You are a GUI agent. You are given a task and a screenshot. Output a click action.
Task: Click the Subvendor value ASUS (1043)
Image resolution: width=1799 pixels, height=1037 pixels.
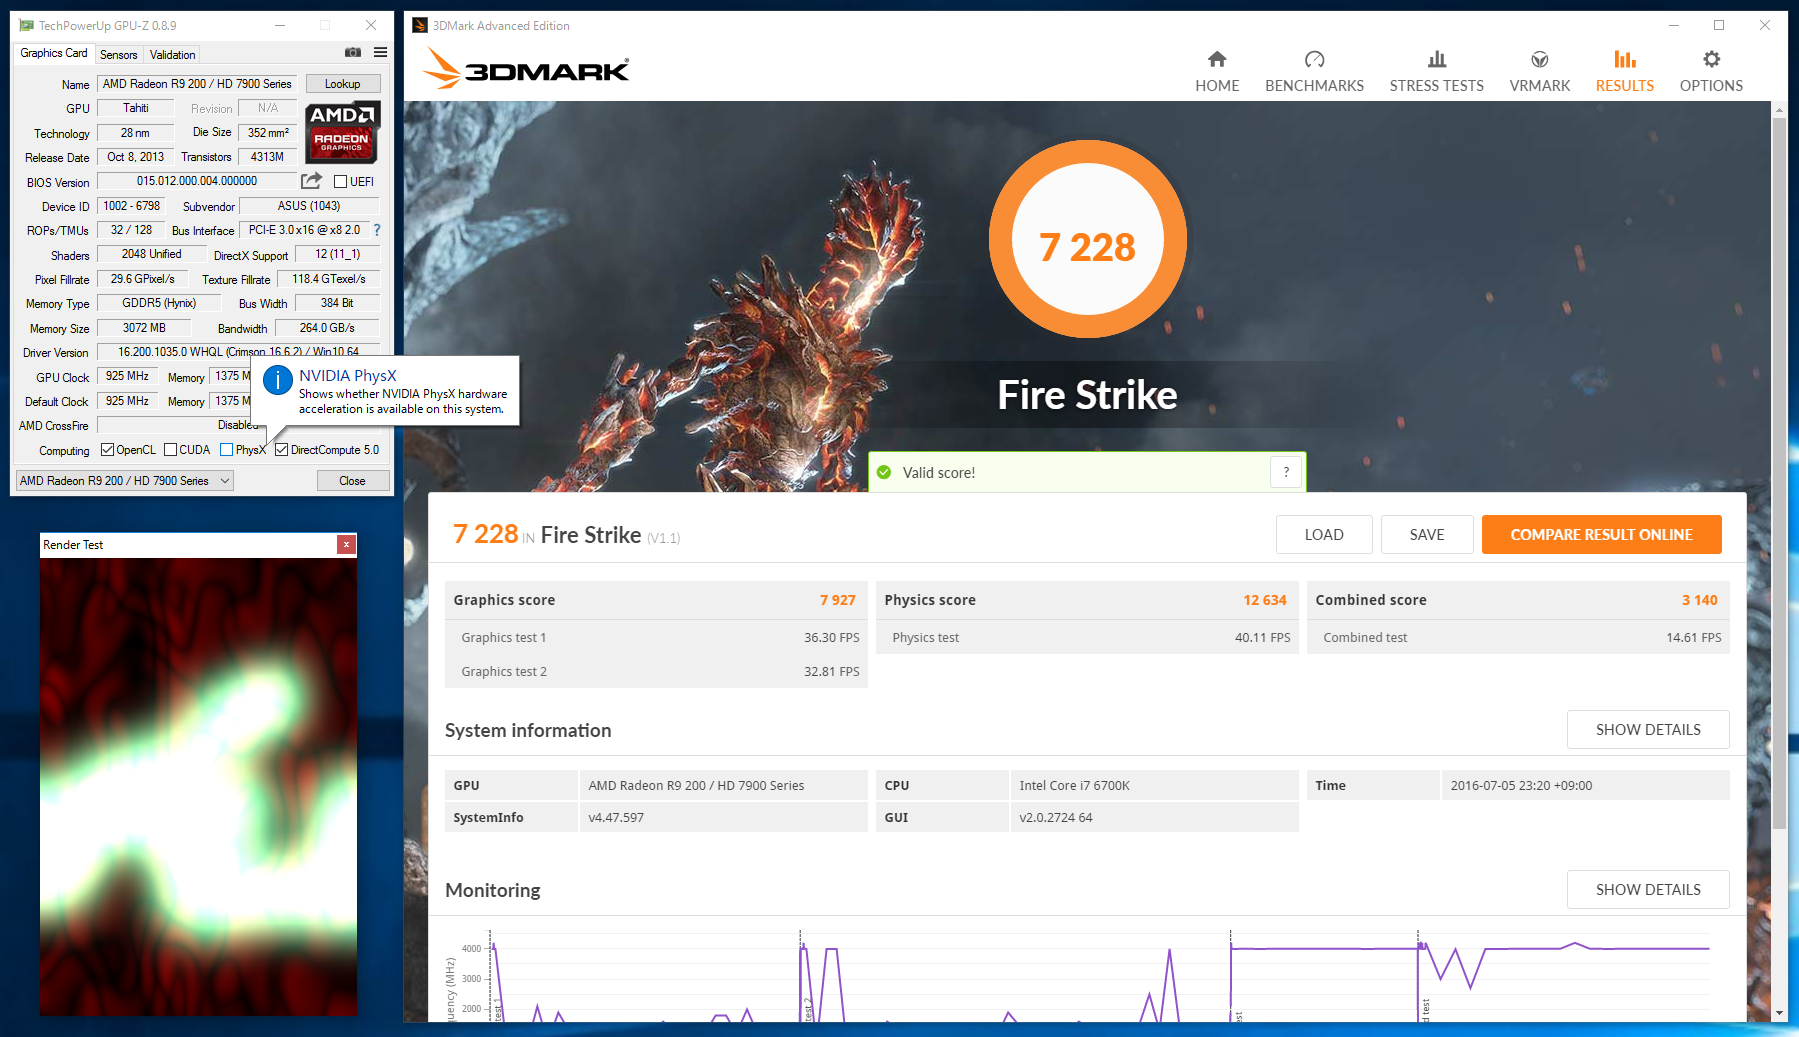click(310, 206)
